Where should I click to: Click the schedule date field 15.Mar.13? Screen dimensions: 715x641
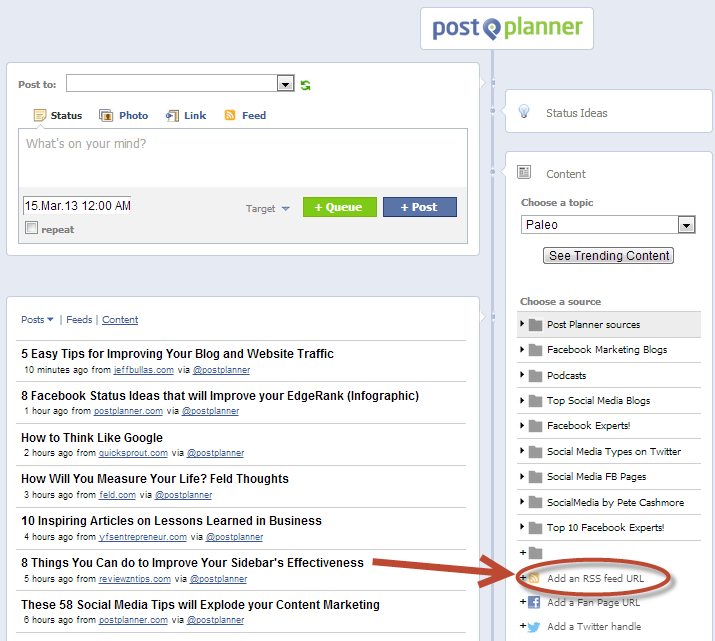tap(77, 206)
